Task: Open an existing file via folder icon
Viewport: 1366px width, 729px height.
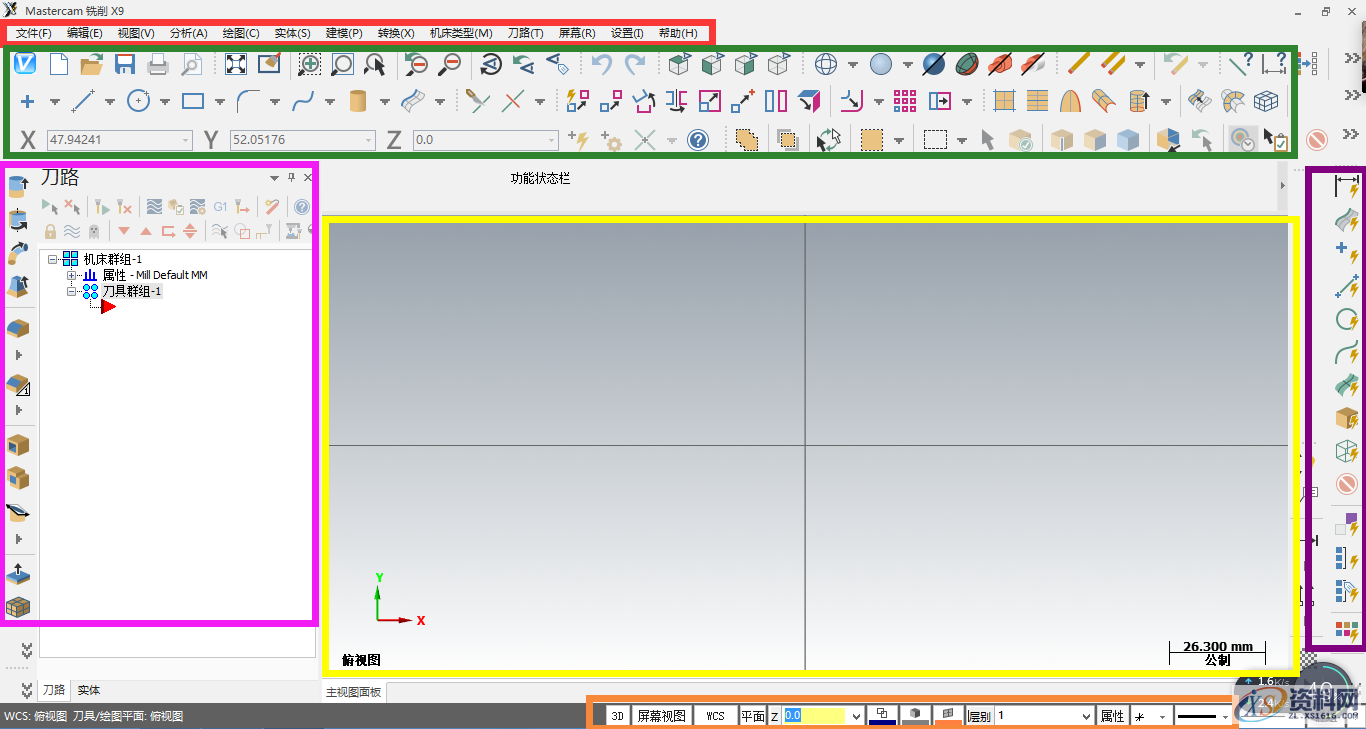Action: tap(92, 65)
